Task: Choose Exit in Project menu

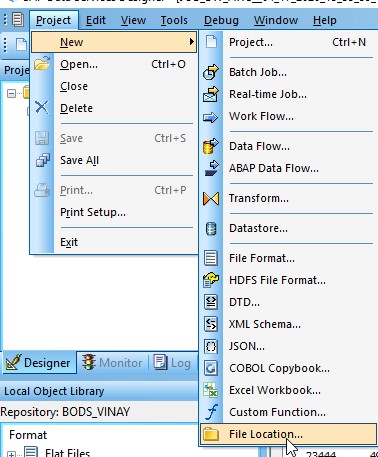Action: (114, 242)
